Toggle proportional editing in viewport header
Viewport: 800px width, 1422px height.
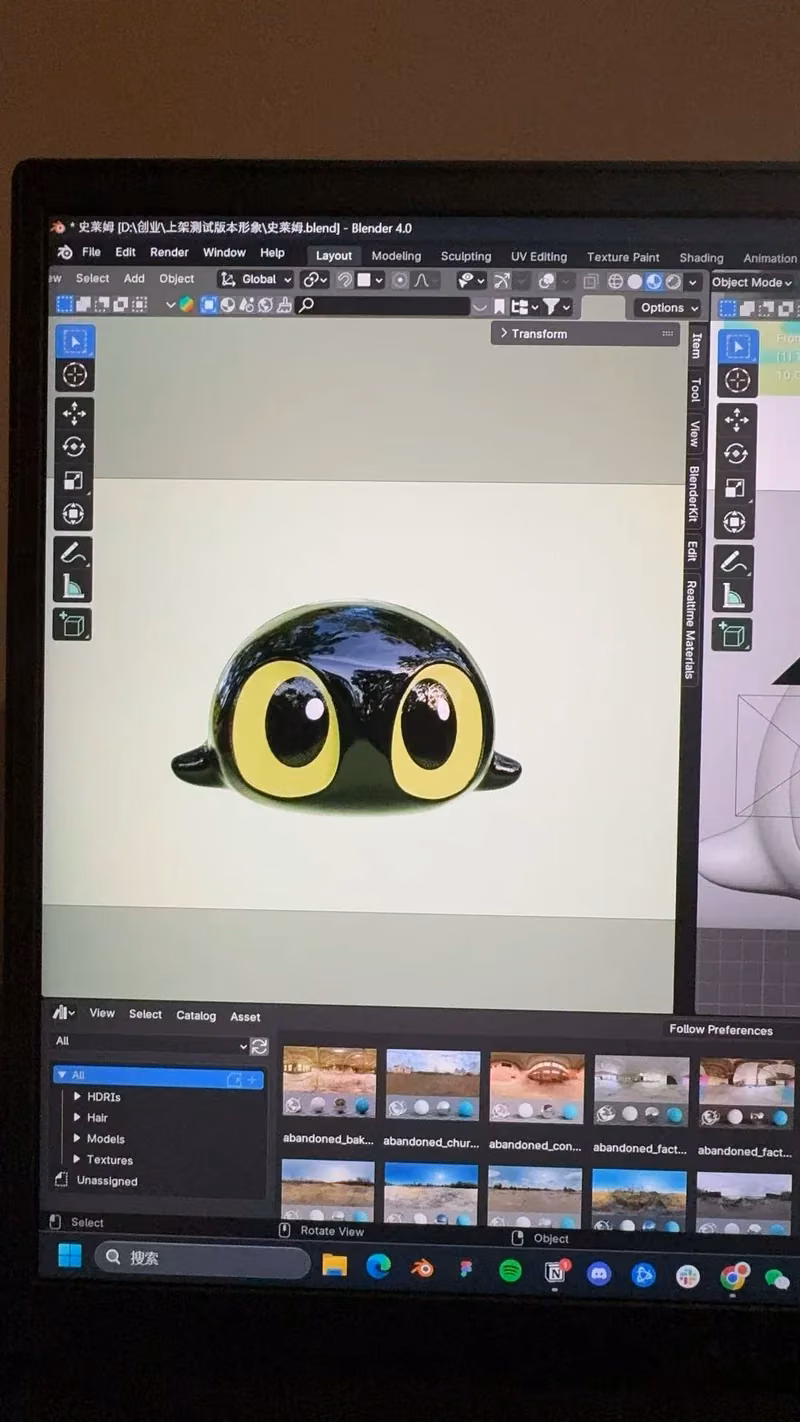400,280
